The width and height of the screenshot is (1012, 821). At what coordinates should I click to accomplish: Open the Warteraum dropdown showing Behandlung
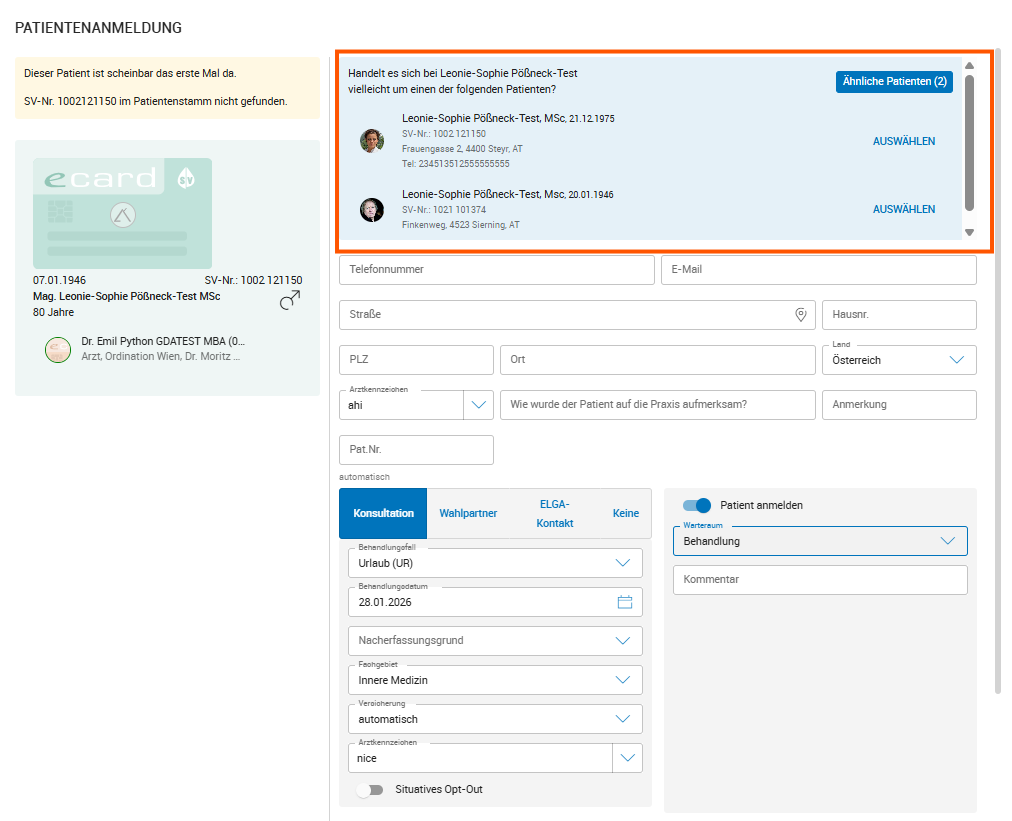820,541
